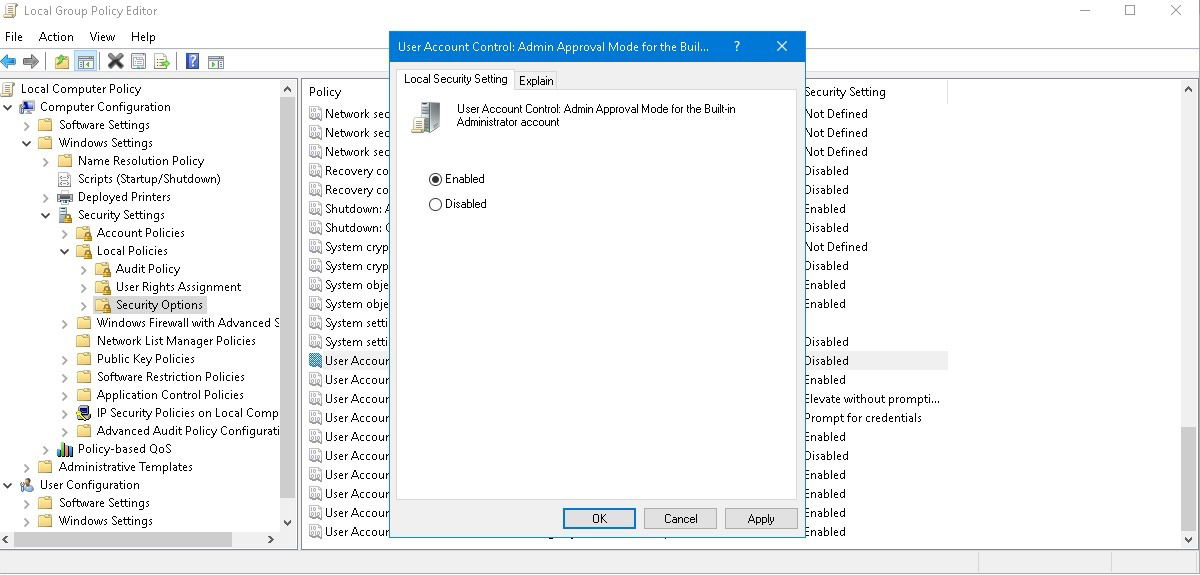Image resolution: width=1200 pixels, height=575 pixels.
Task: Click the Up One Level folder icon
Action: click(x=62, y=62)
